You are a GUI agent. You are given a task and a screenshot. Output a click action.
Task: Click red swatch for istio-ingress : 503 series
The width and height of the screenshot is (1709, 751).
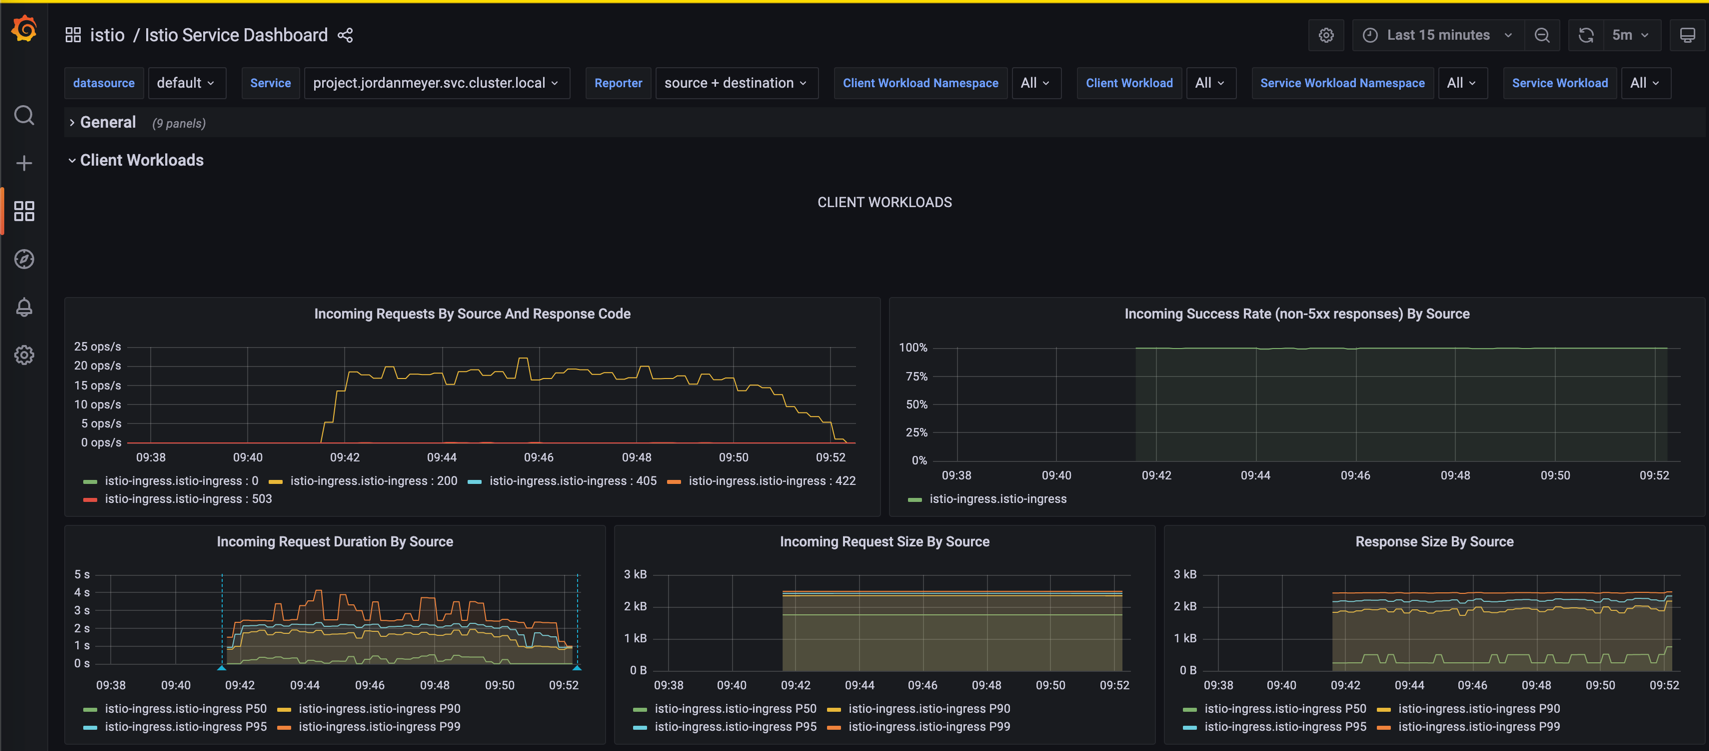click(x=91, y=500)
